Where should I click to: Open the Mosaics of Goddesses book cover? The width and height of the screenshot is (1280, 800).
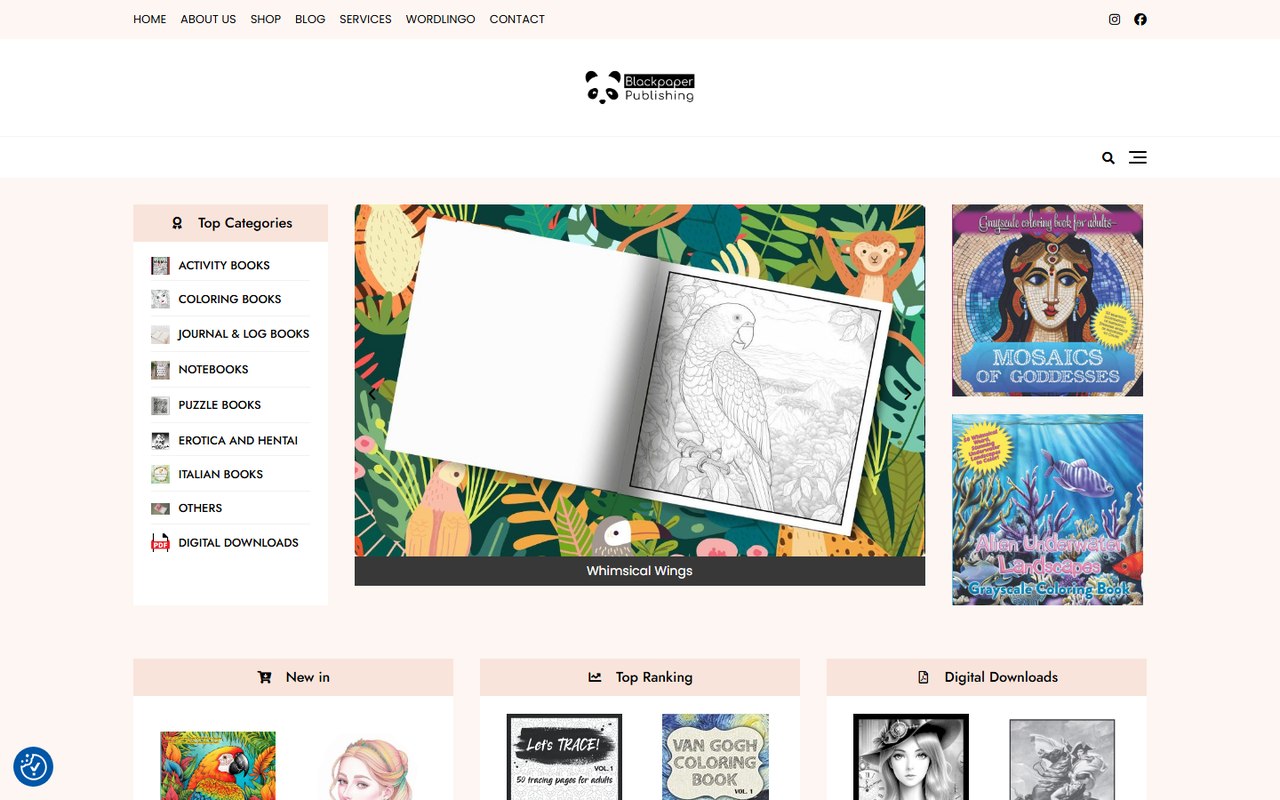1047,300
